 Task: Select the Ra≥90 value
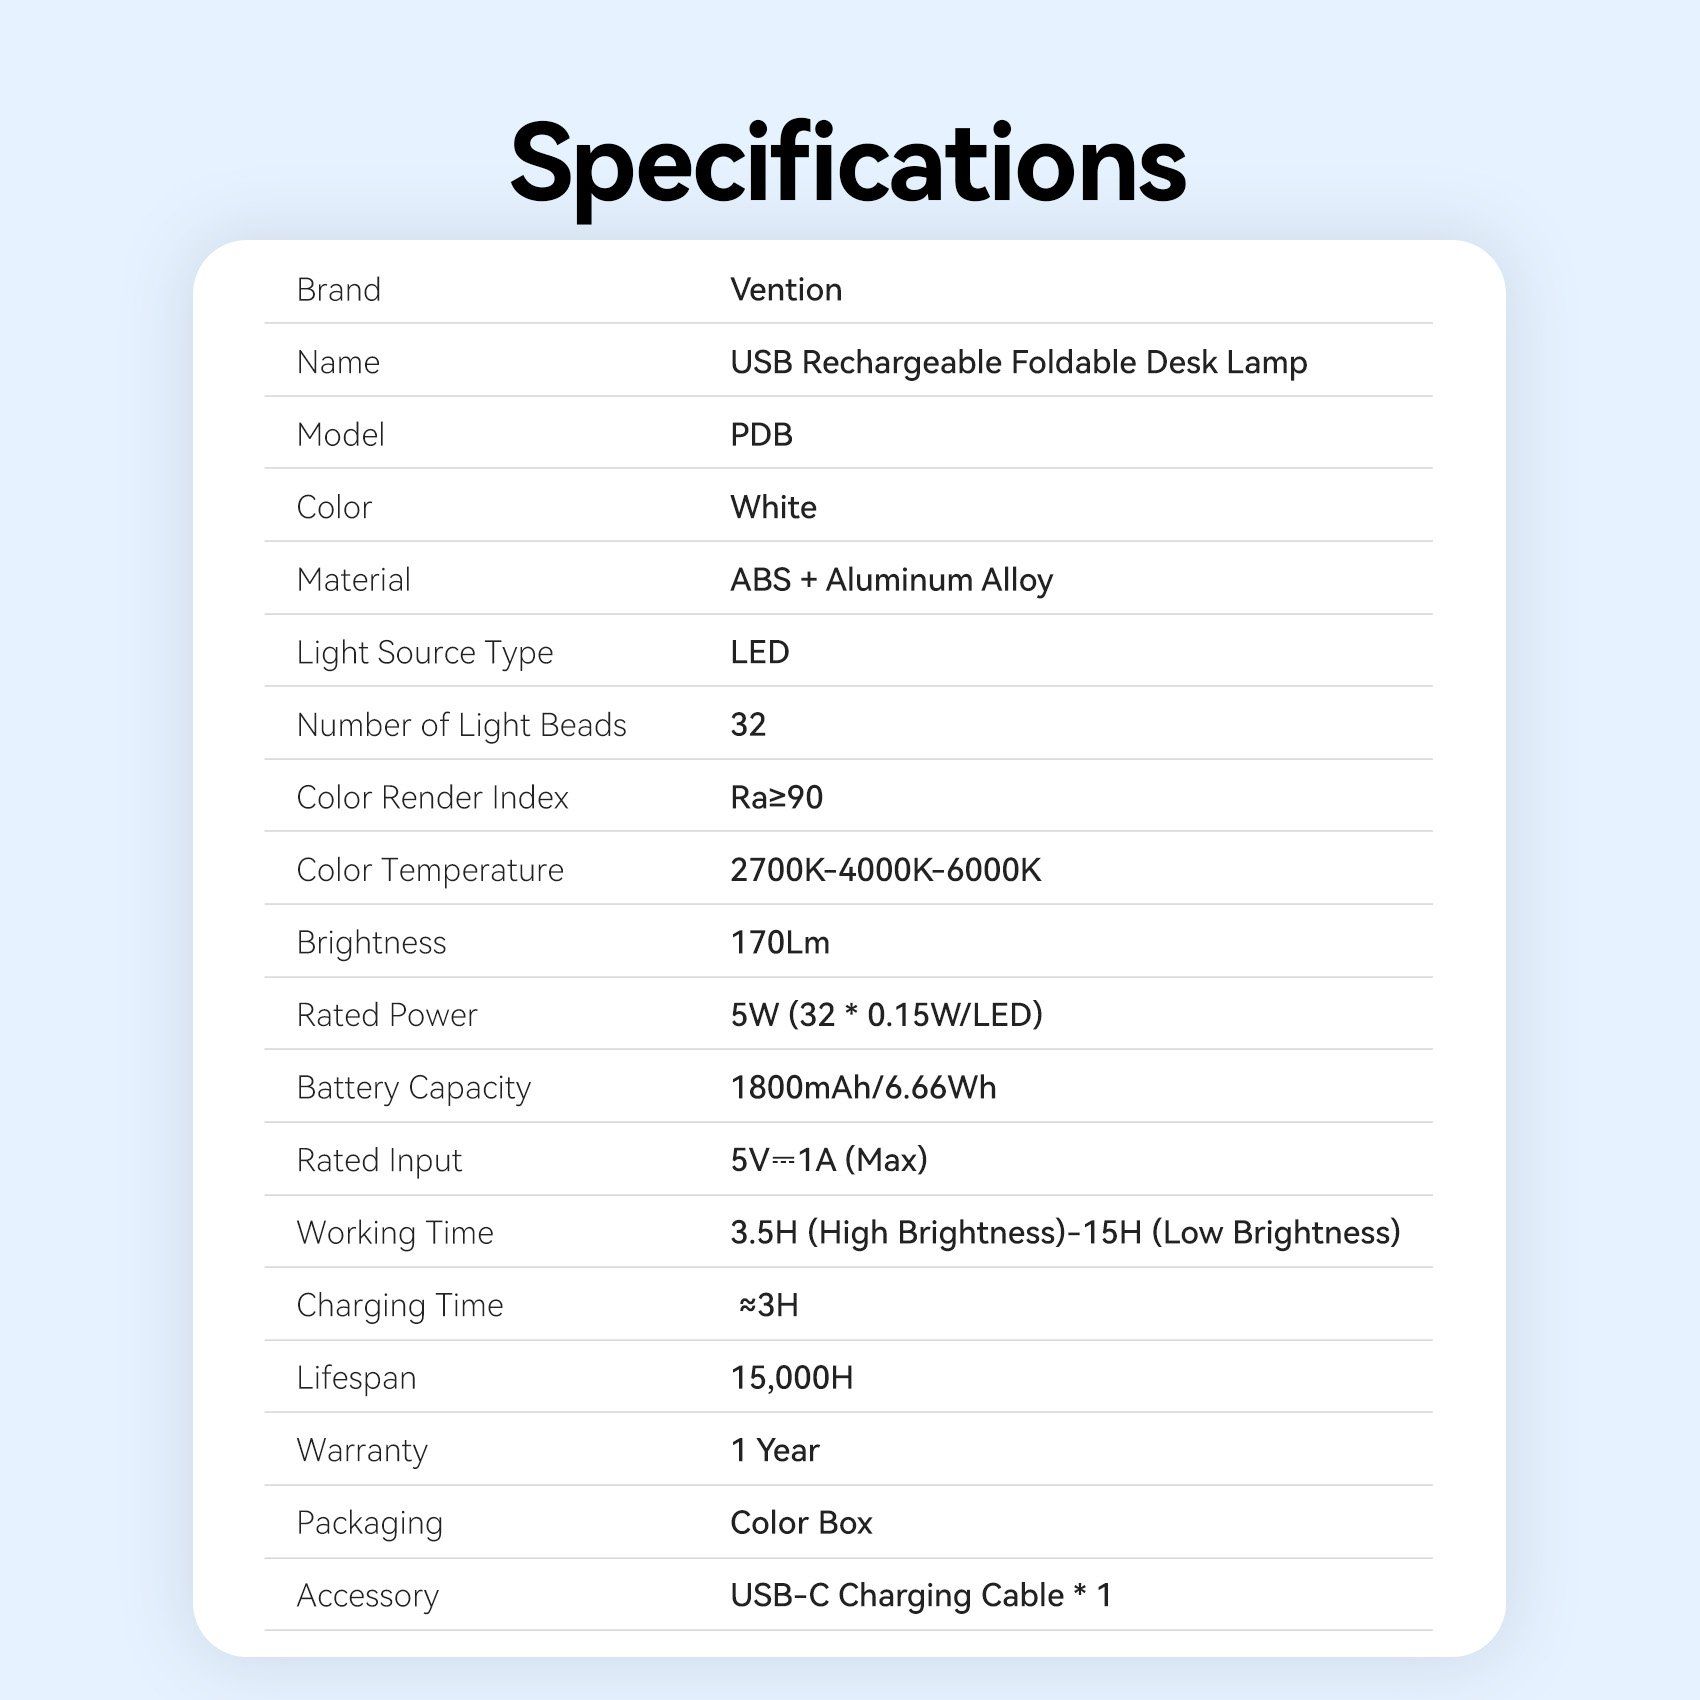click(776, 797)
